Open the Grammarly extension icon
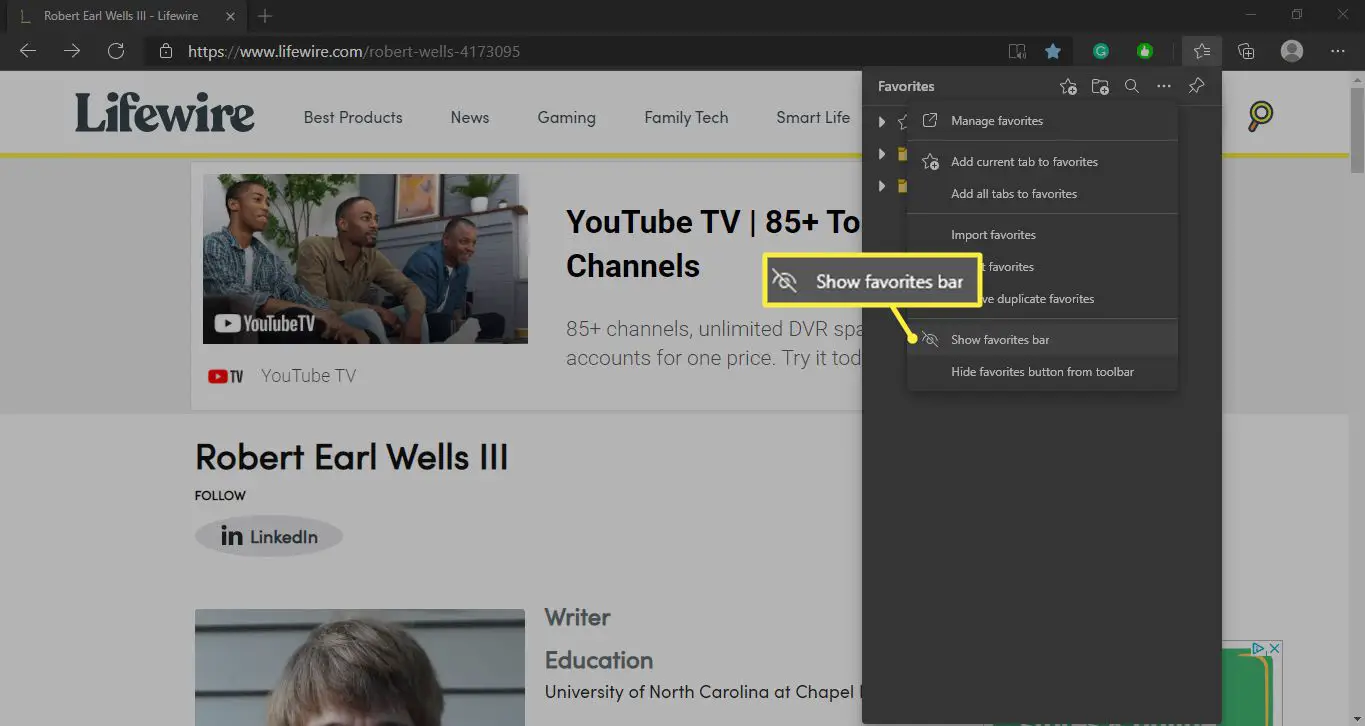Image resolution: width=1365 pixels, height=726 pixels. [x=1101, y=51]
